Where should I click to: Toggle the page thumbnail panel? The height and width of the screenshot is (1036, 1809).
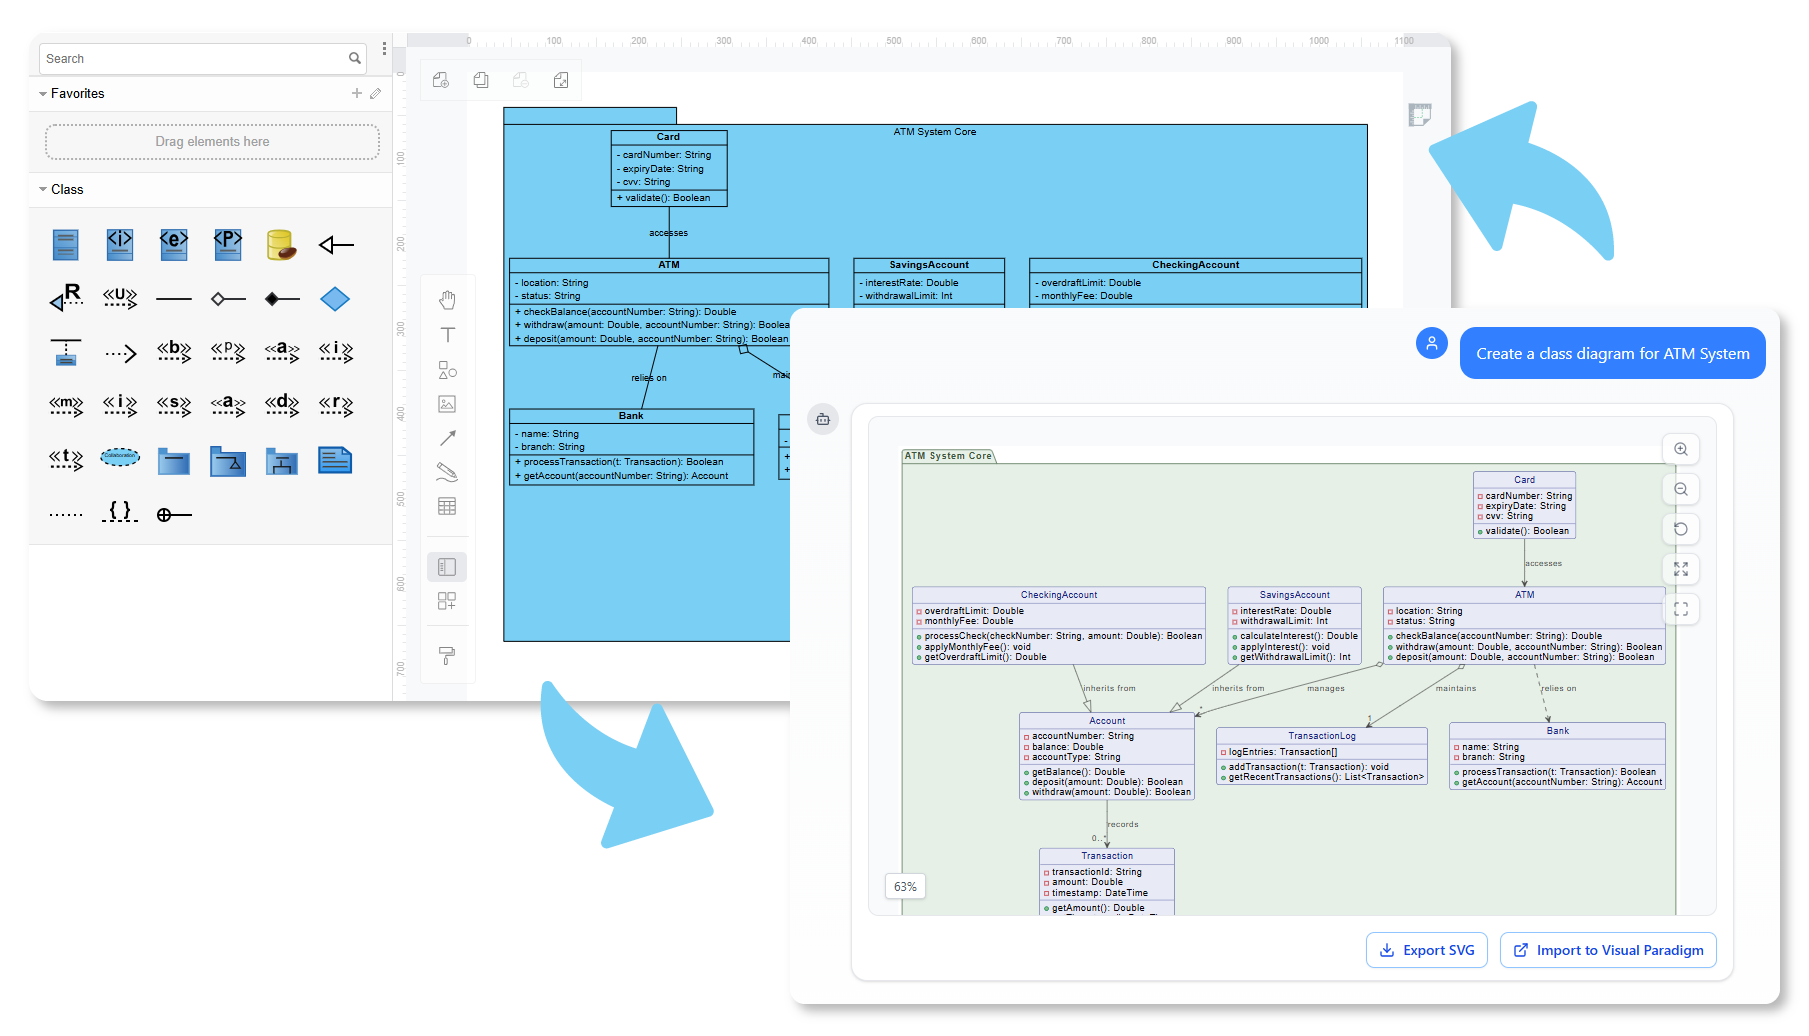tap(1420, 116)
